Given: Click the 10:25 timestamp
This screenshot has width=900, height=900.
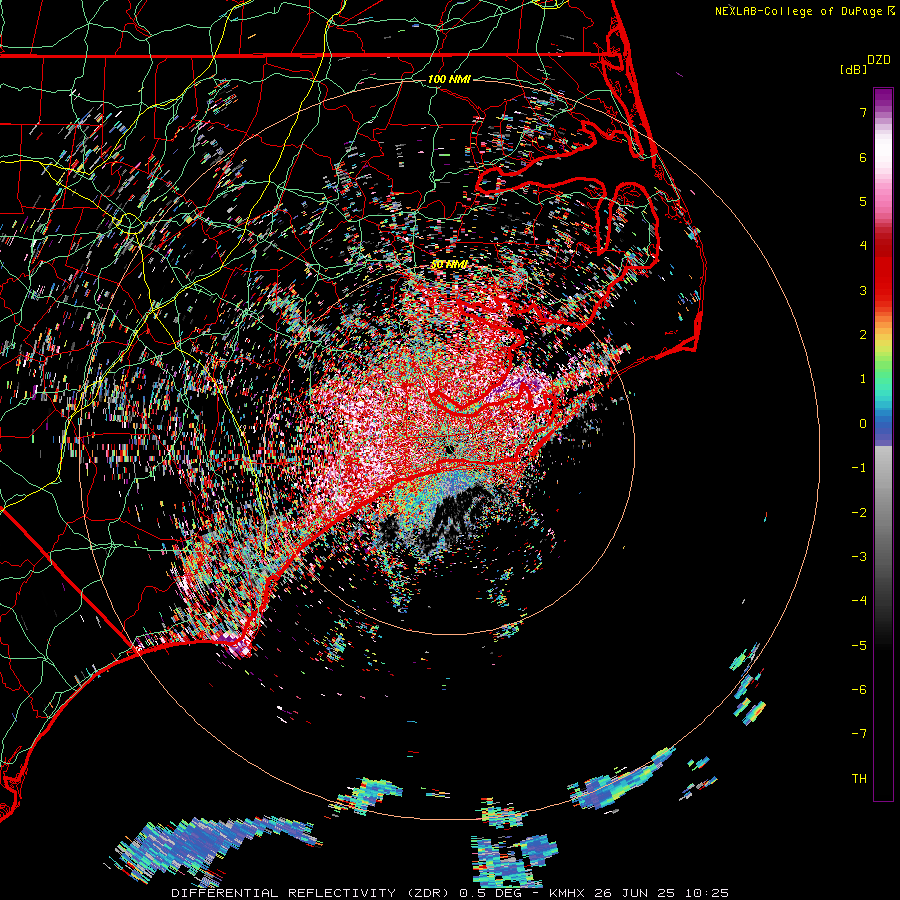Looking at the screenshot, I should point(707,893).
